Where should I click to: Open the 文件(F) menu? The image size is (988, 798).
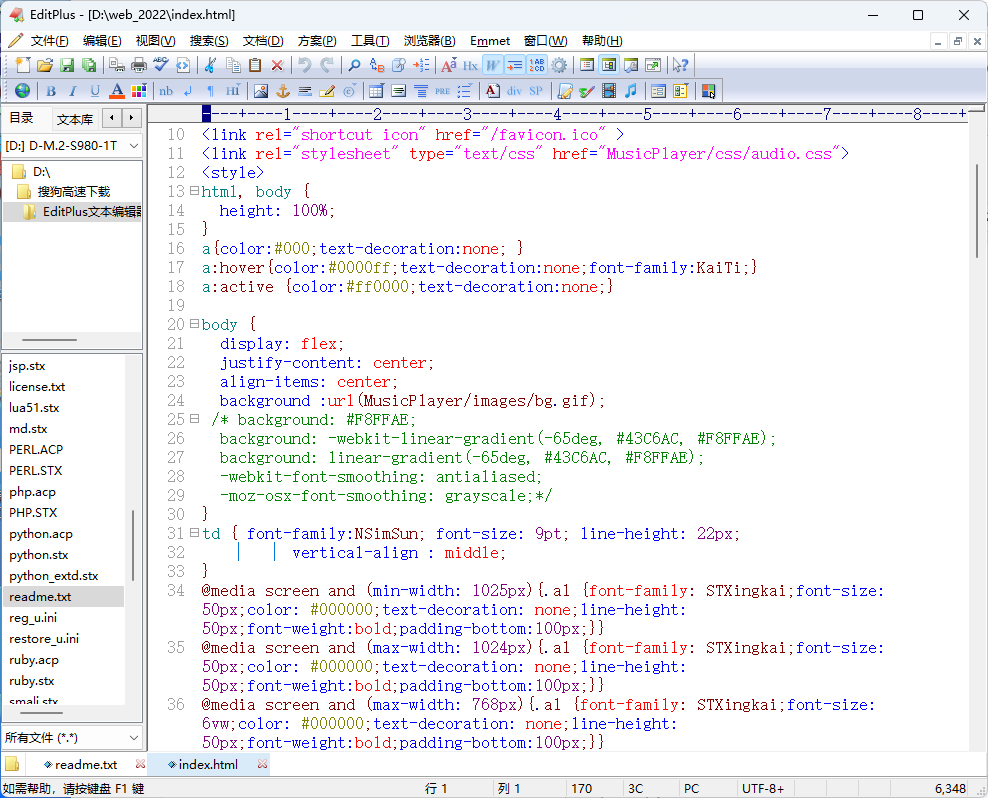point(49,41)
